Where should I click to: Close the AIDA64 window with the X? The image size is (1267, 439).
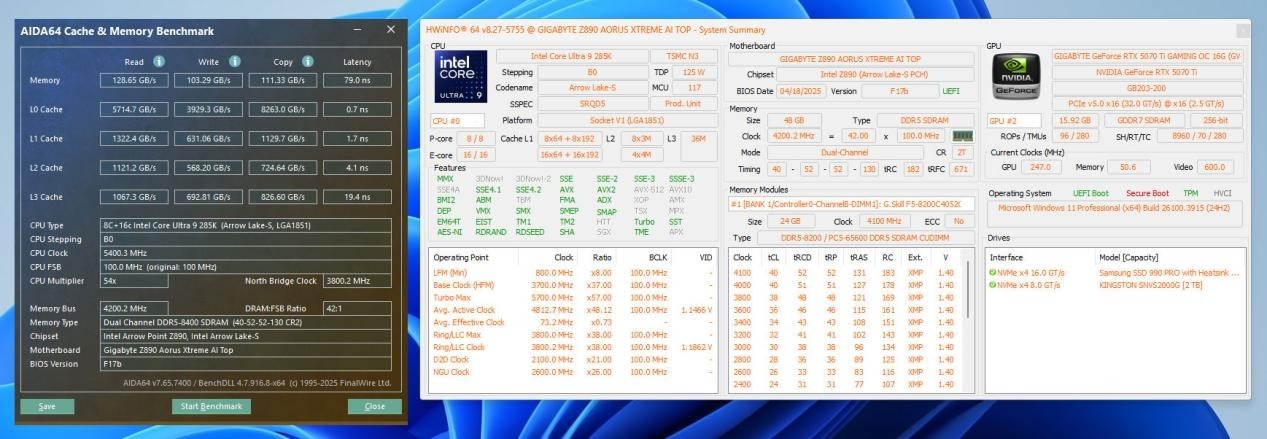click(x=390, y=30)
